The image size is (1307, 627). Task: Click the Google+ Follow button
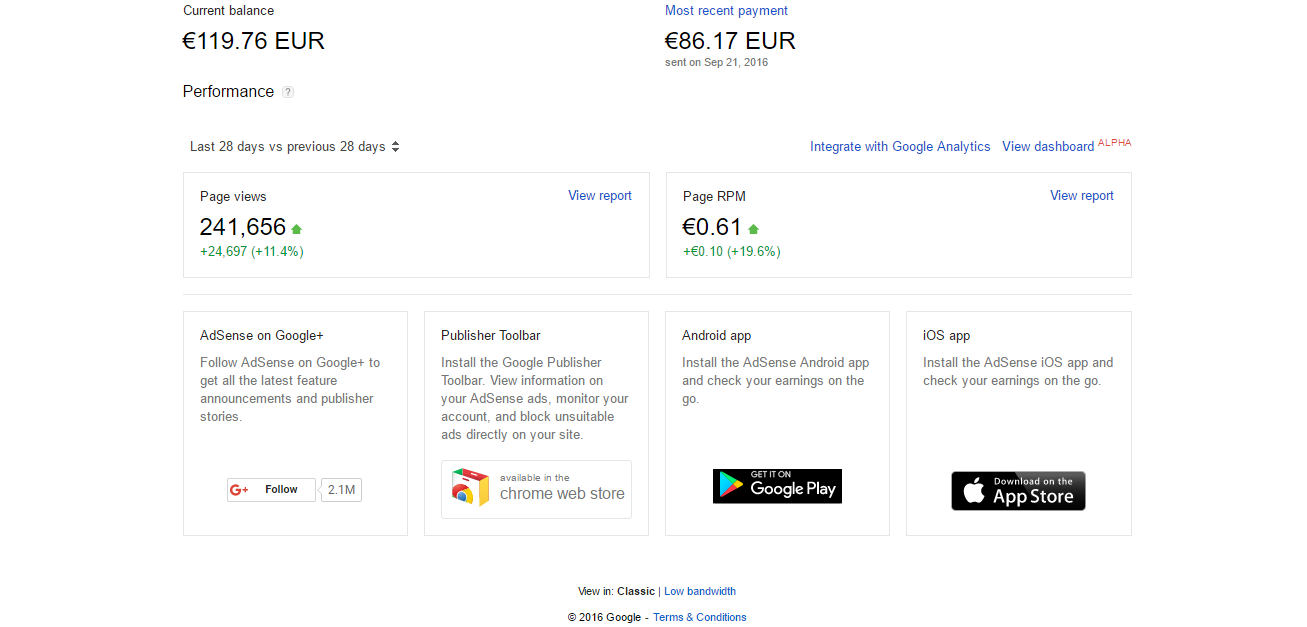pyautogui.click(x=271, y=490)
